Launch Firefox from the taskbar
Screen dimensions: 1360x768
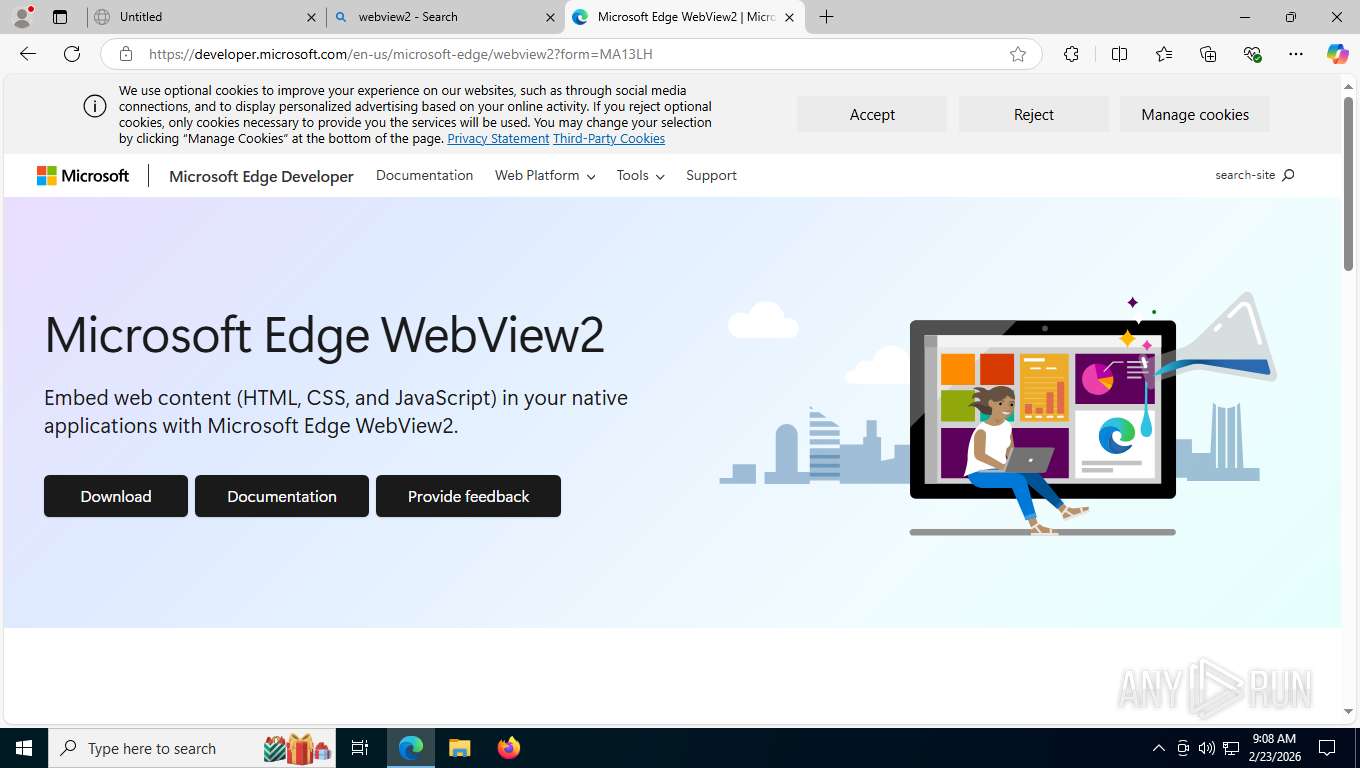[509, 748]
